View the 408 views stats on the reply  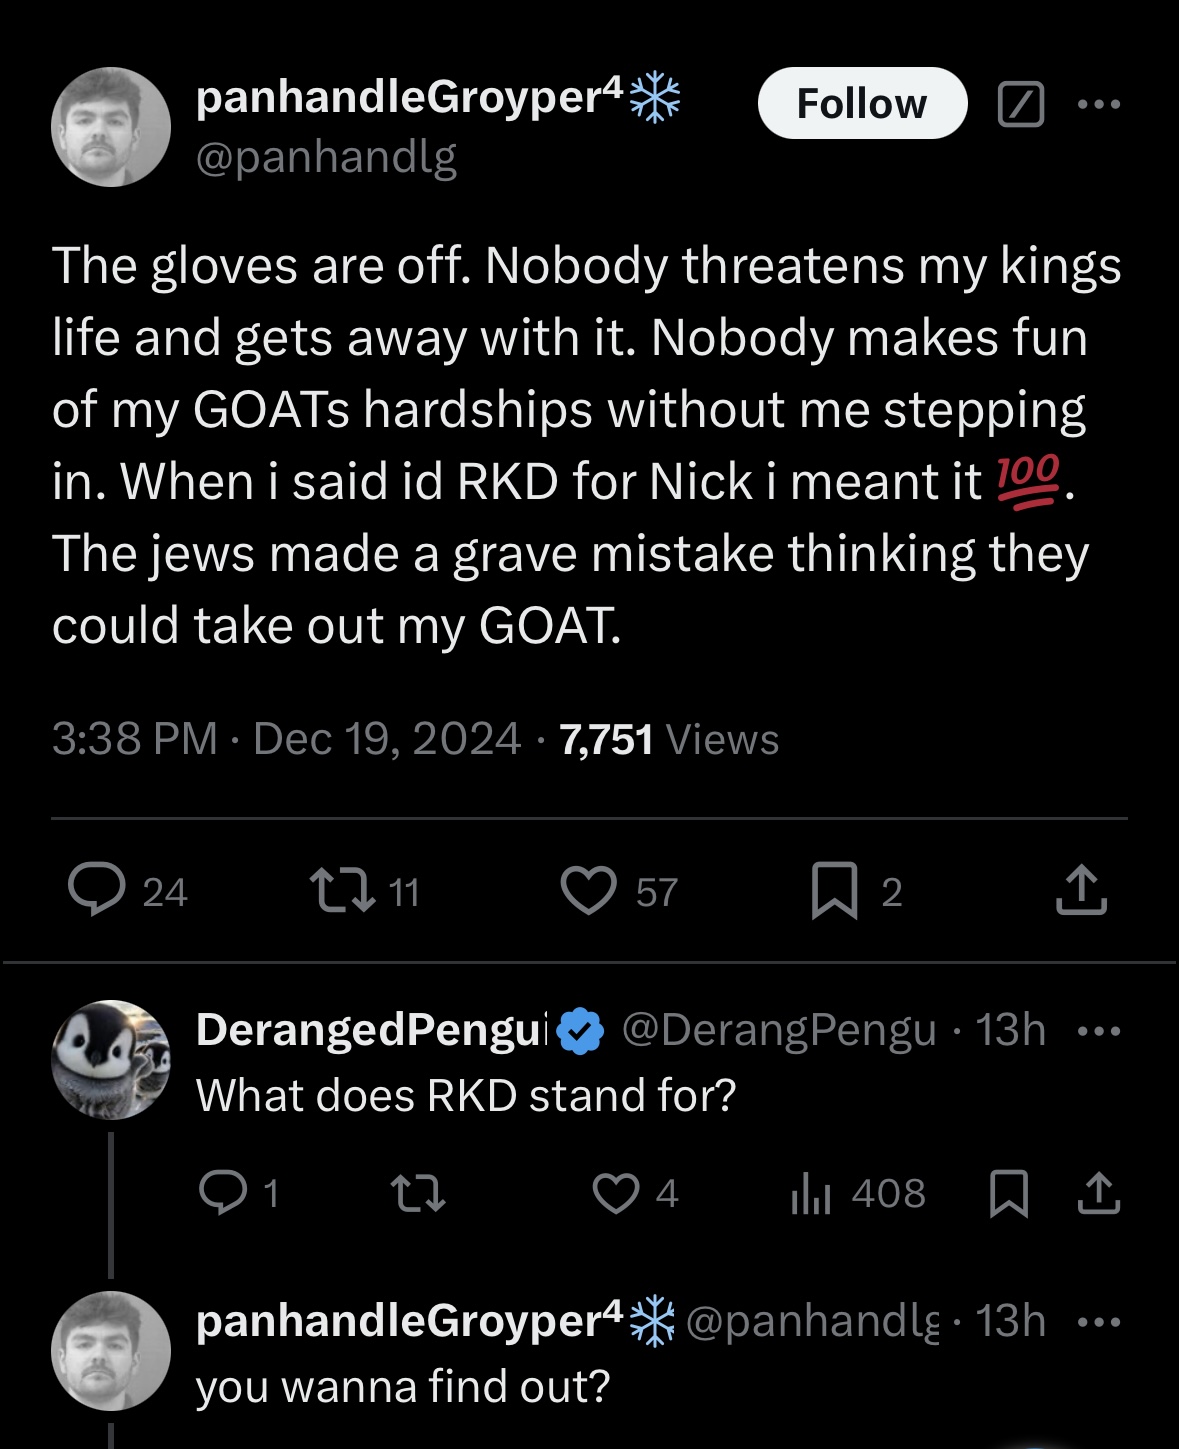click(x=858, y=1193)
